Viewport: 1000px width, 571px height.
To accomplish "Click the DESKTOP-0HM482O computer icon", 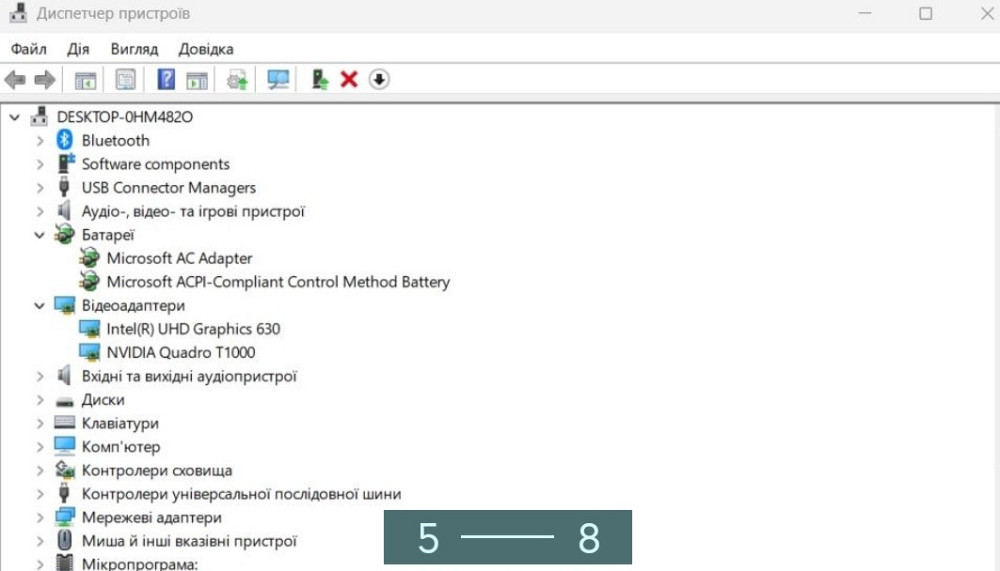I will (40, 116).
